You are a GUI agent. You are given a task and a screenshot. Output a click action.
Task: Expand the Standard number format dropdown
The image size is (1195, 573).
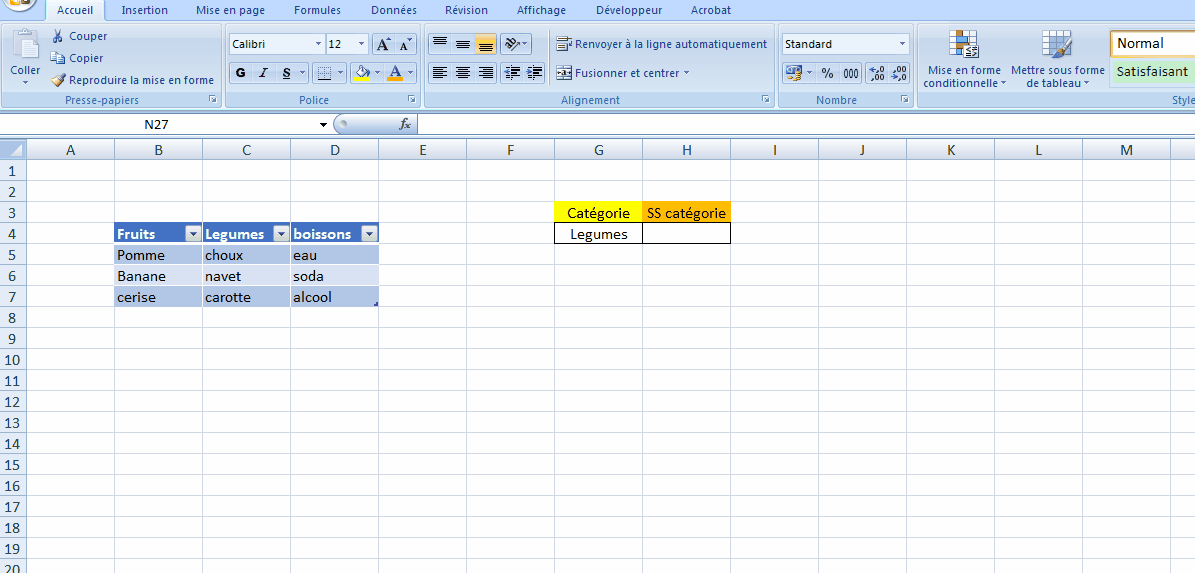pos(902,44)
